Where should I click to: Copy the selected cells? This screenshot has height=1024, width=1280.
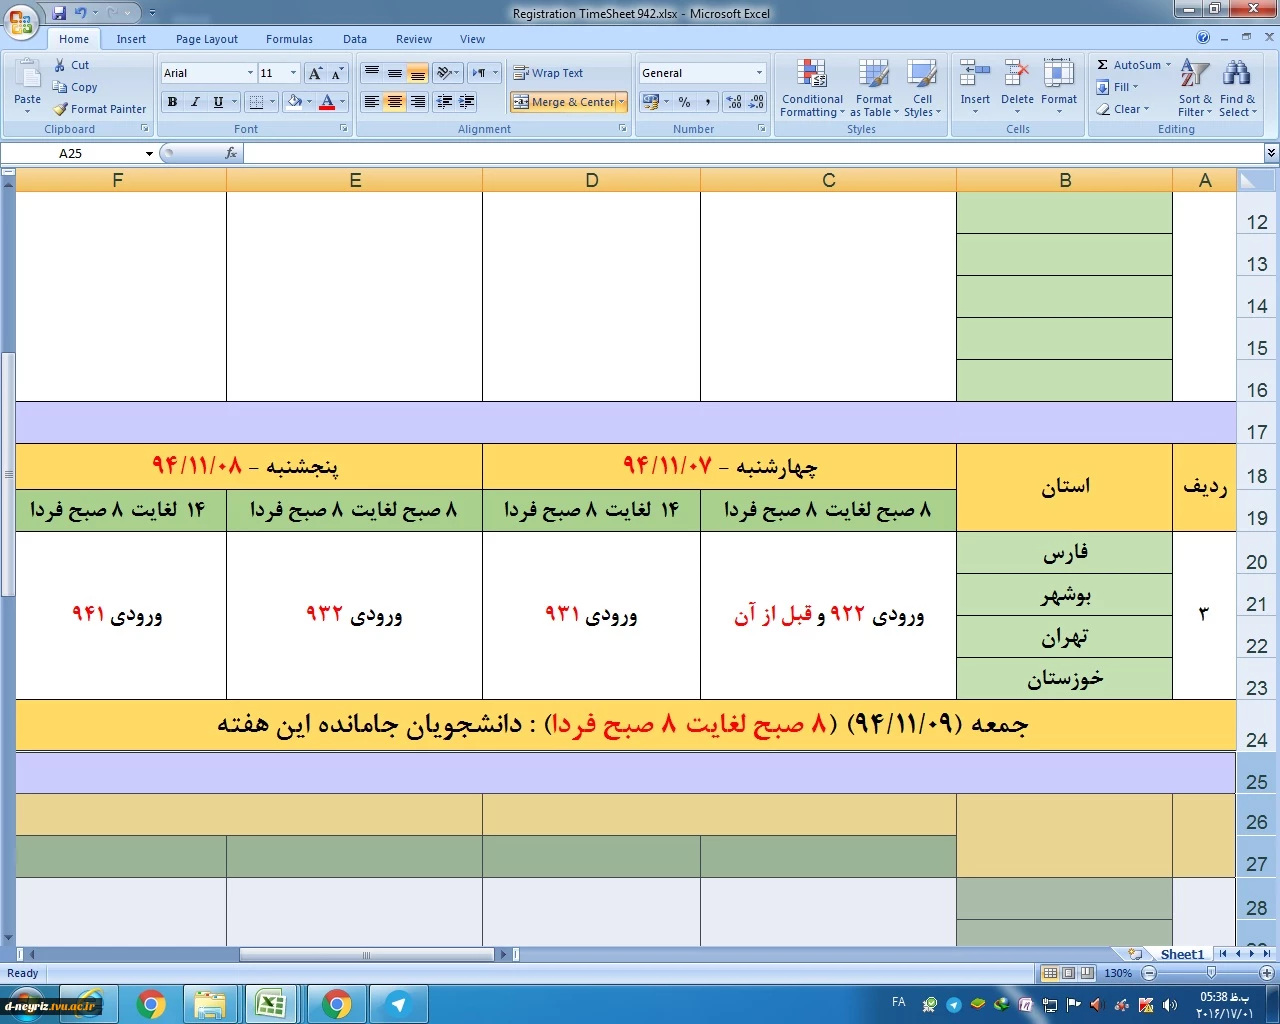[x=75, y=87]
